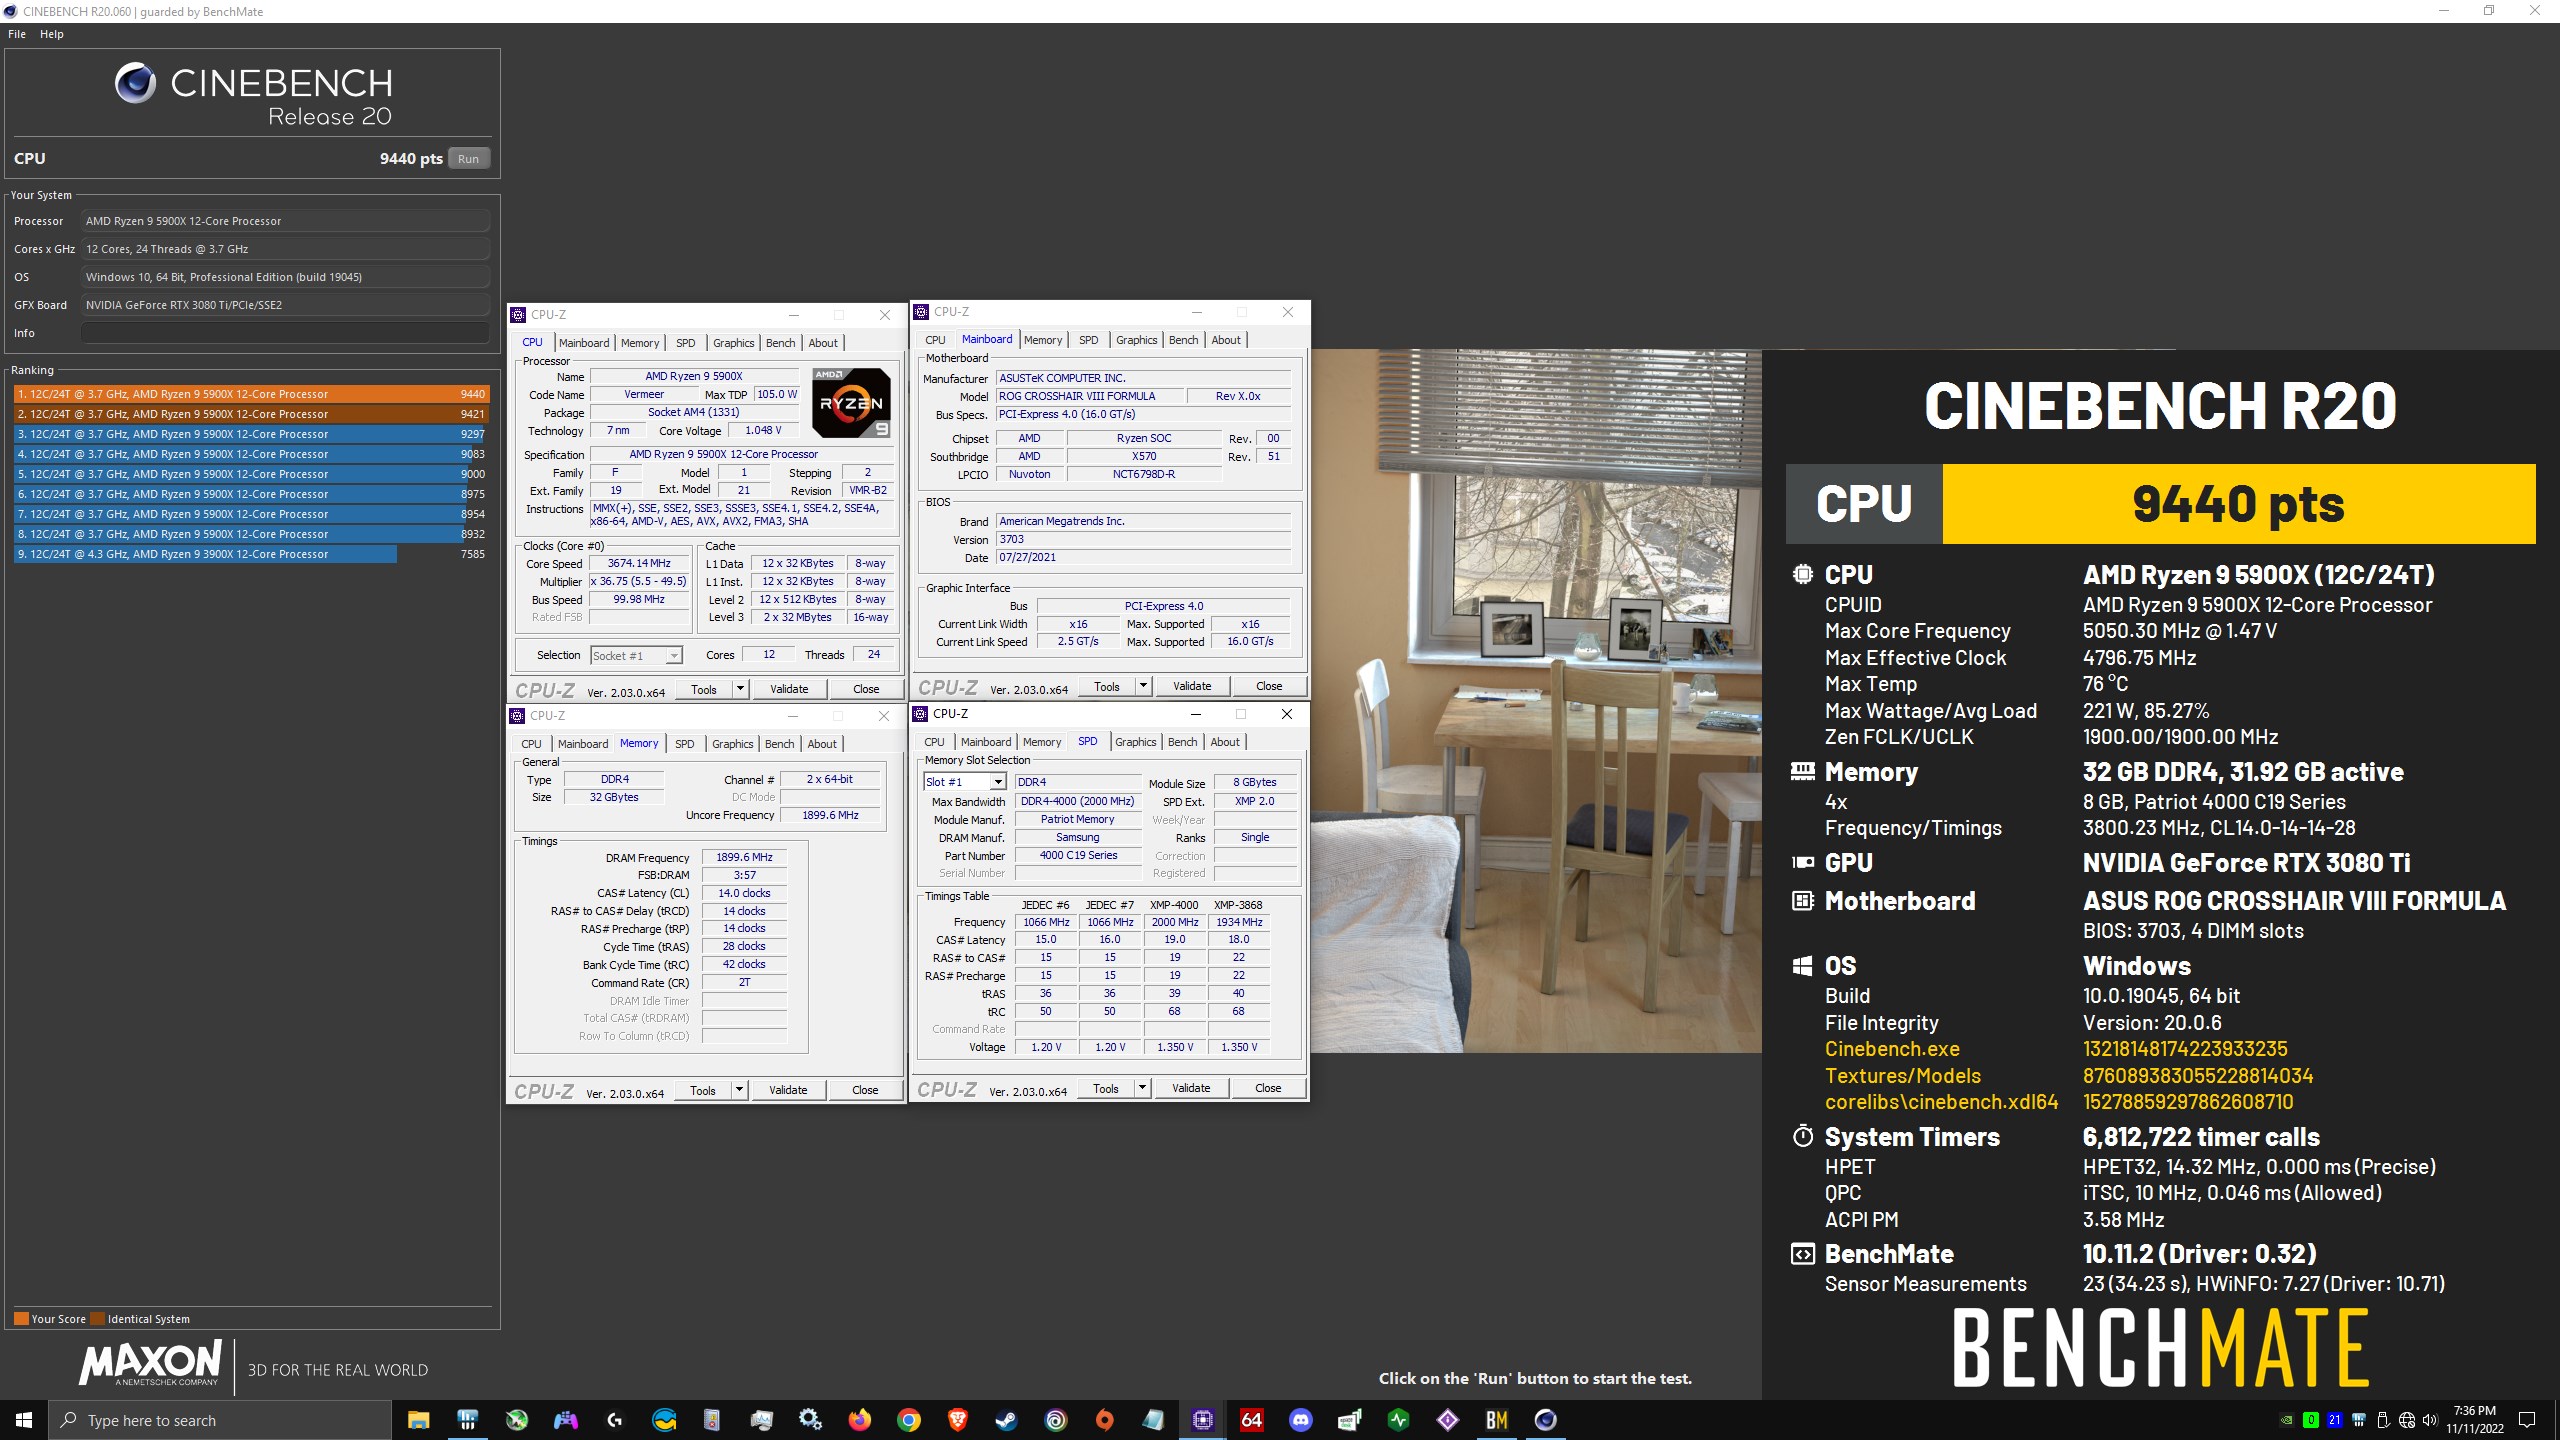Switch to CPU tab in CPU-Z SPD window

934,742
